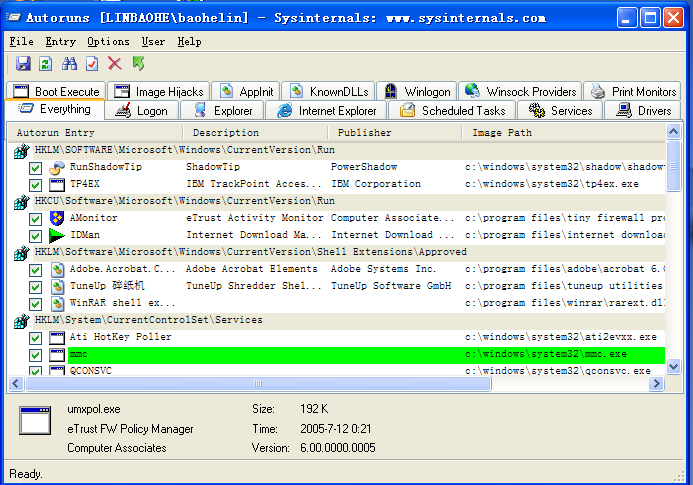Click the registry icon beside HKLM Run key
Image resolution: width=693 pixels, height=485 pixels.
[21, 151]
